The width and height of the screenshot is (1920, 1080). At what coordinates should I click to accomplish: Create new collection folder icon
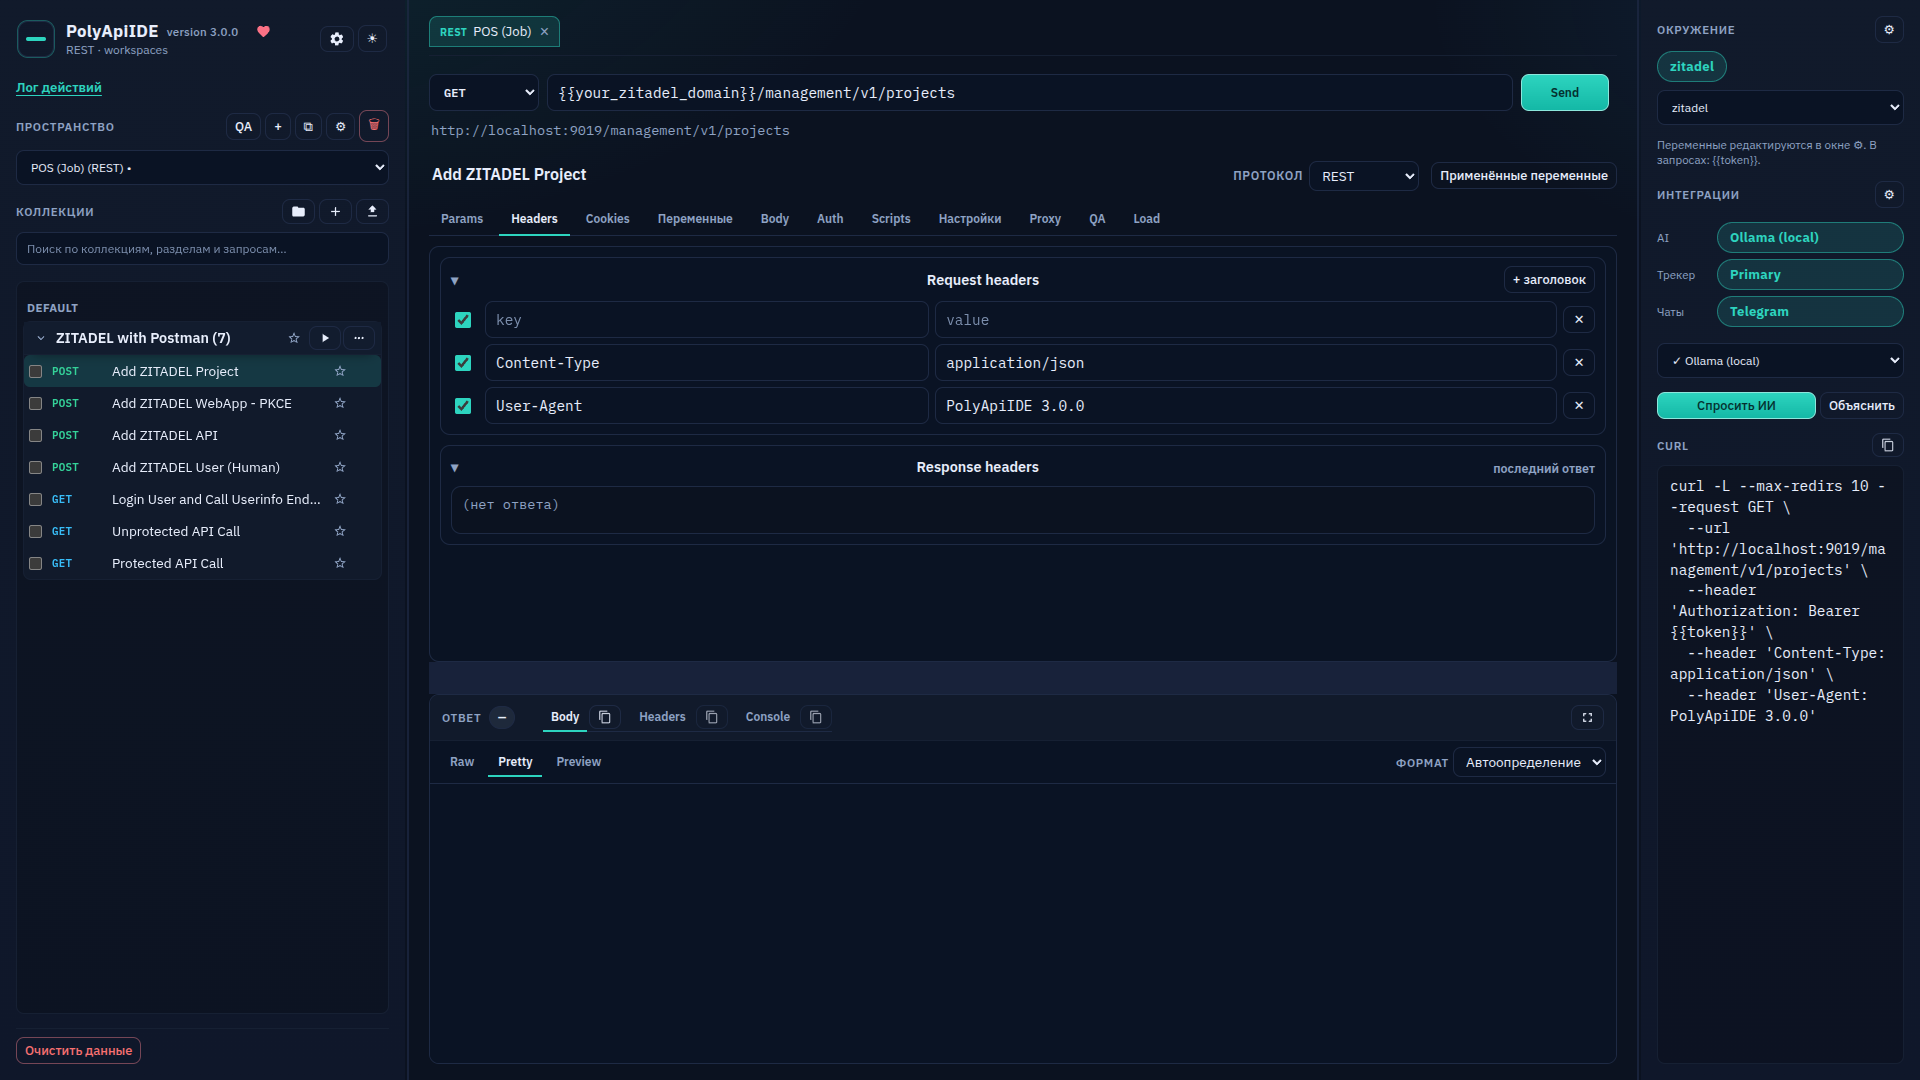(x=298, y=212)
